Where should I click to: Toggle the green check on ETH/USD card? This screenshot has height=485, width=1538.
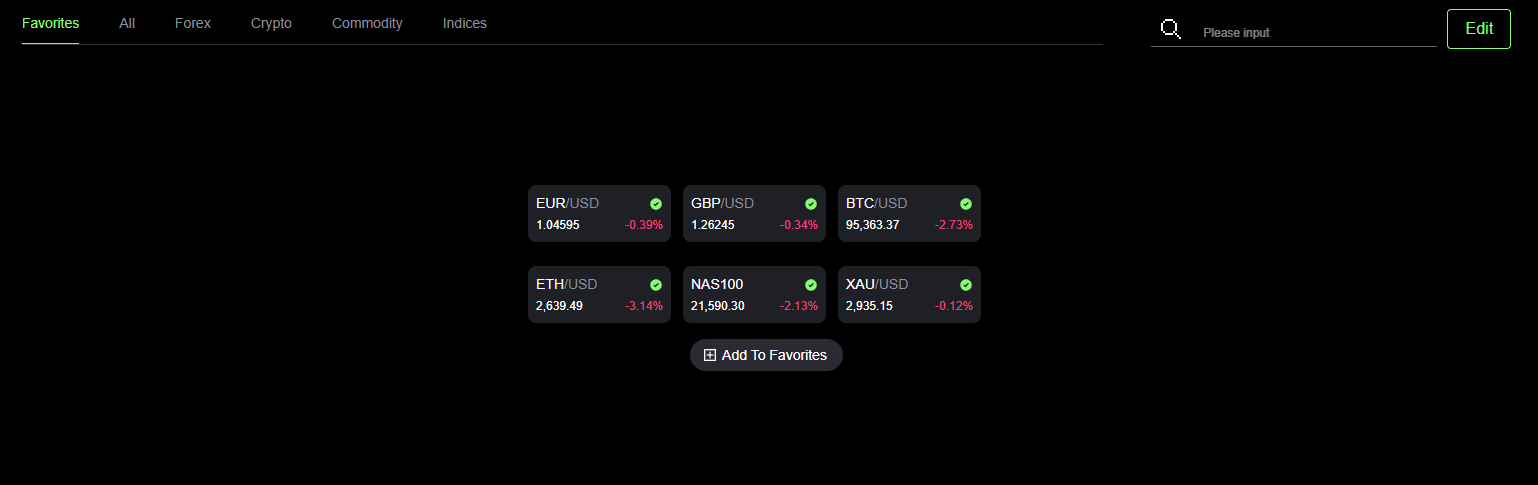click(656, 284)
